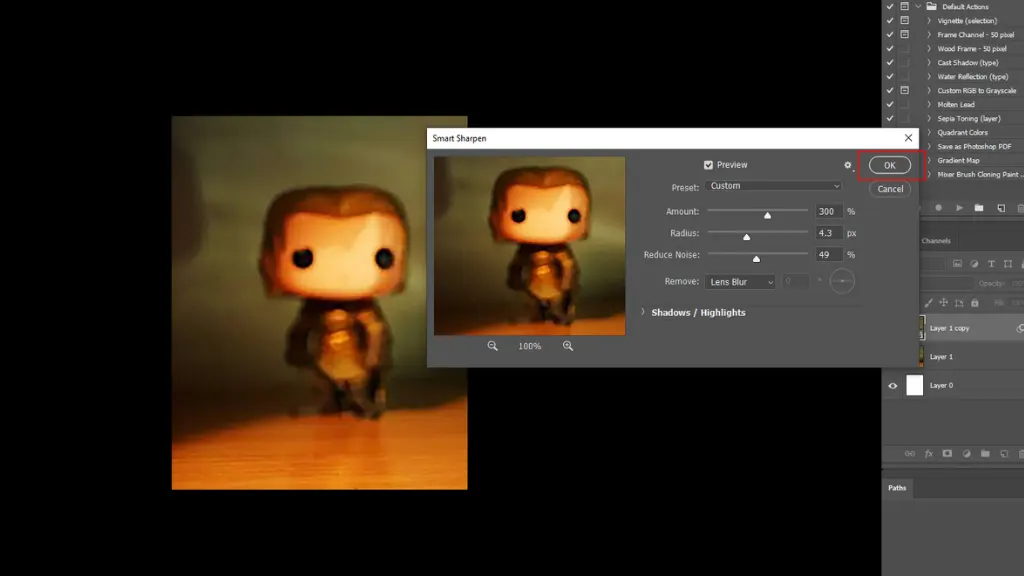Image resolution: width=1024 pixels, height=576 pixels.
Task: Add a layer mask
Action: (947, 453)
